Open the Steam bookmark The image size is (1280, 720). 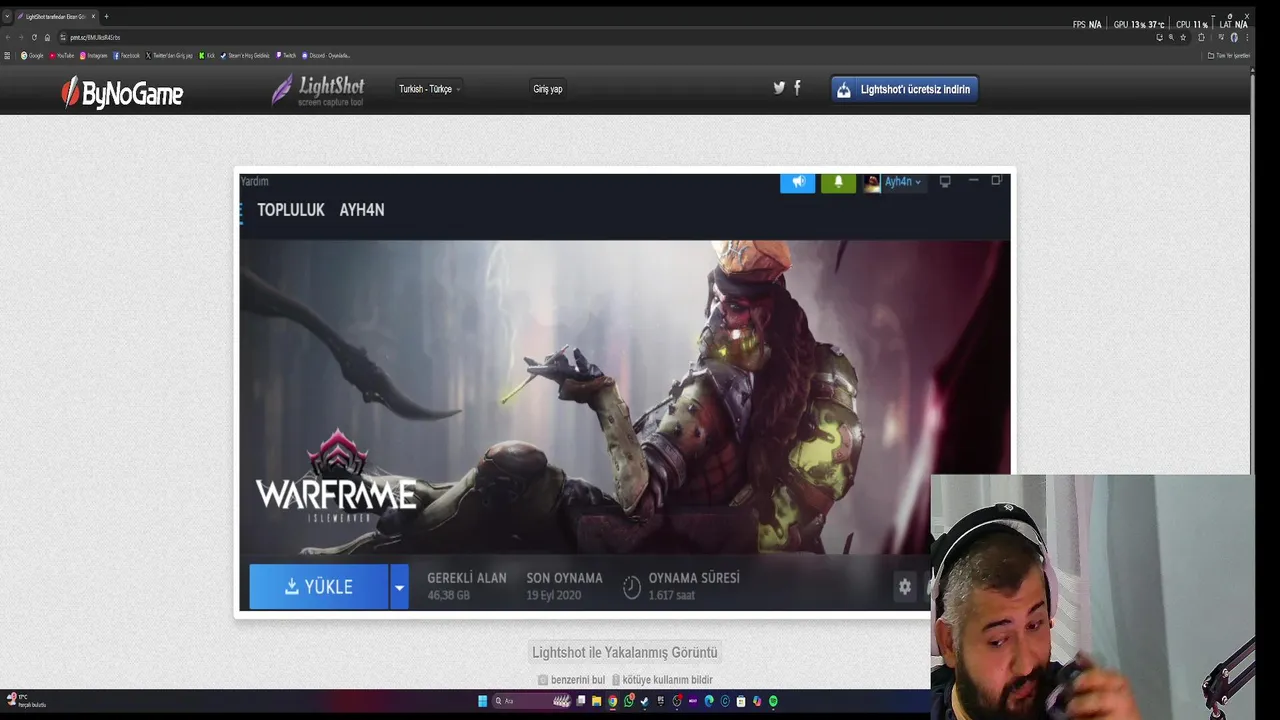point(245,55)
